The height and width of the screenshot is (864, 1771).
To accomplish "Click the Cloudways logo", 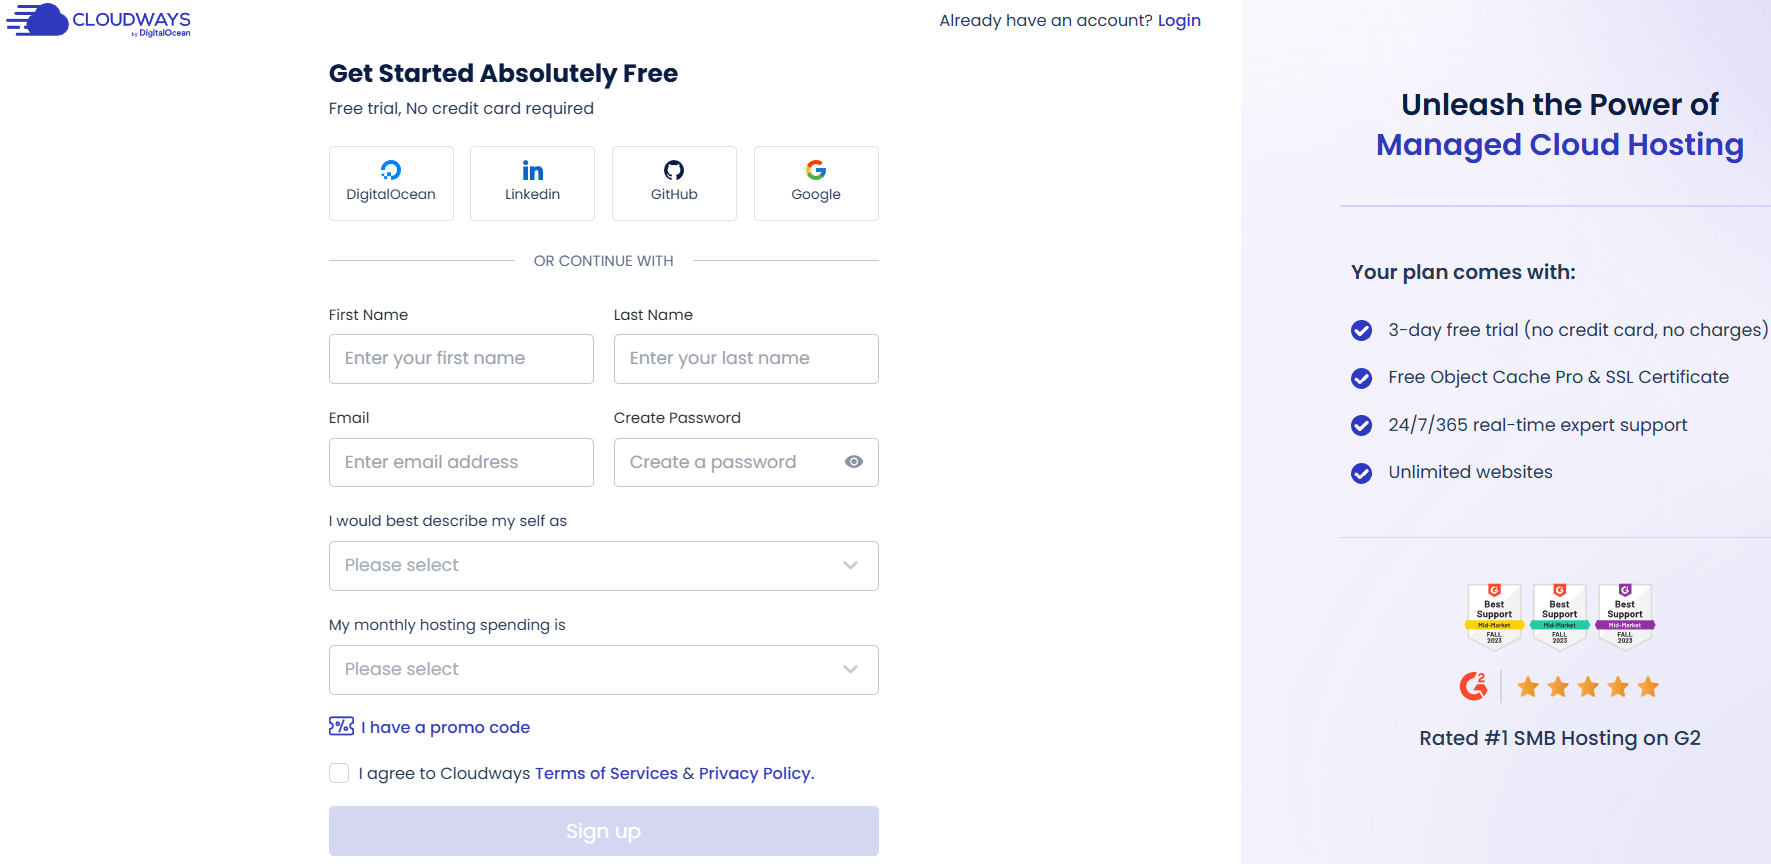I will pos(98,20).
